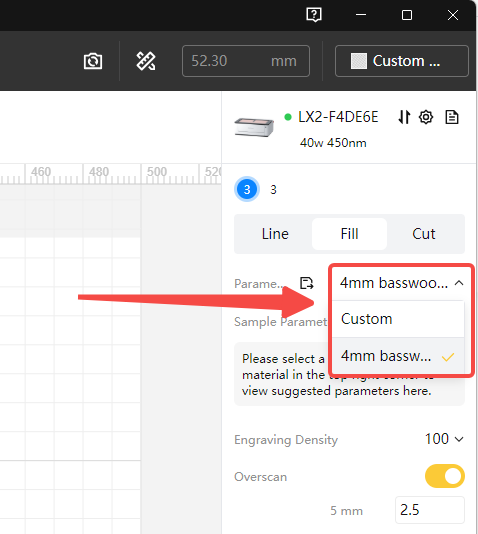The image size is (478, 534).
Task: Click the camera refresh icon in toolbar
Action: (93, 61)
